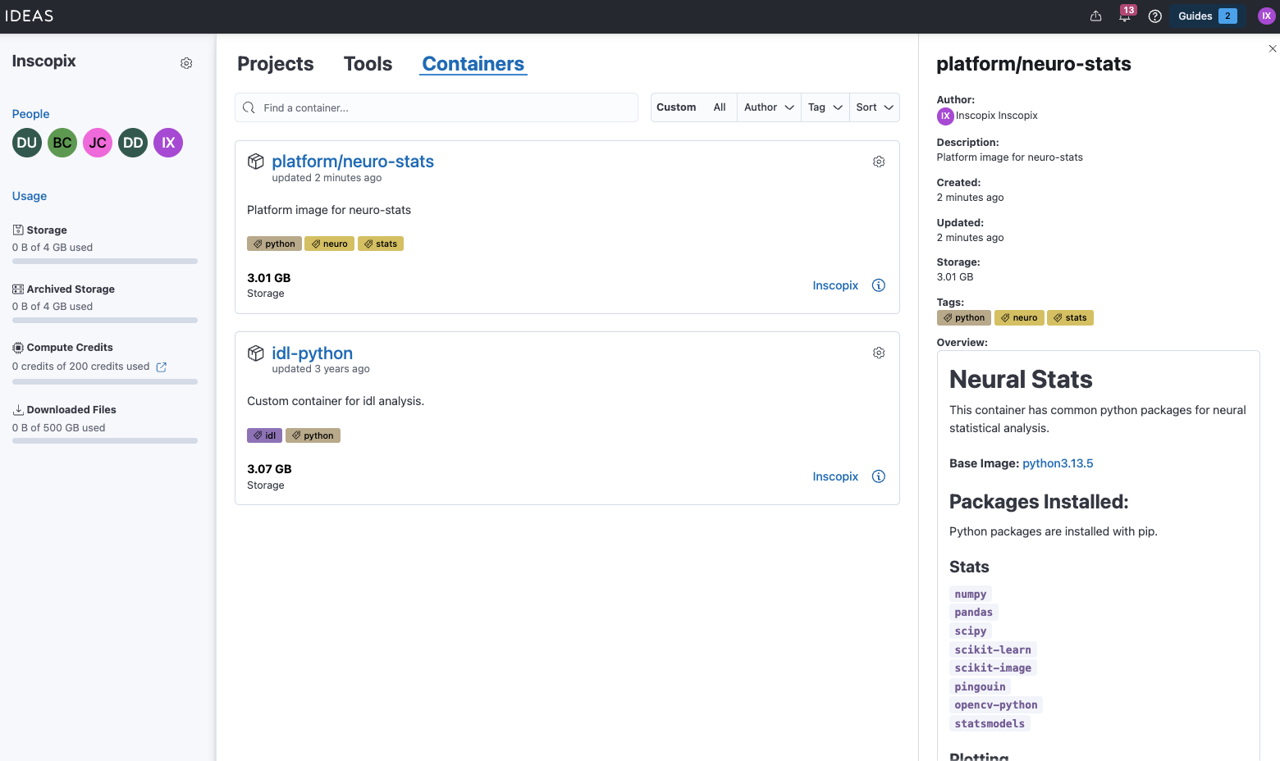1280x761 pixels.
Task: Open settings gear for idl-python container
Action: pos(878,353)
